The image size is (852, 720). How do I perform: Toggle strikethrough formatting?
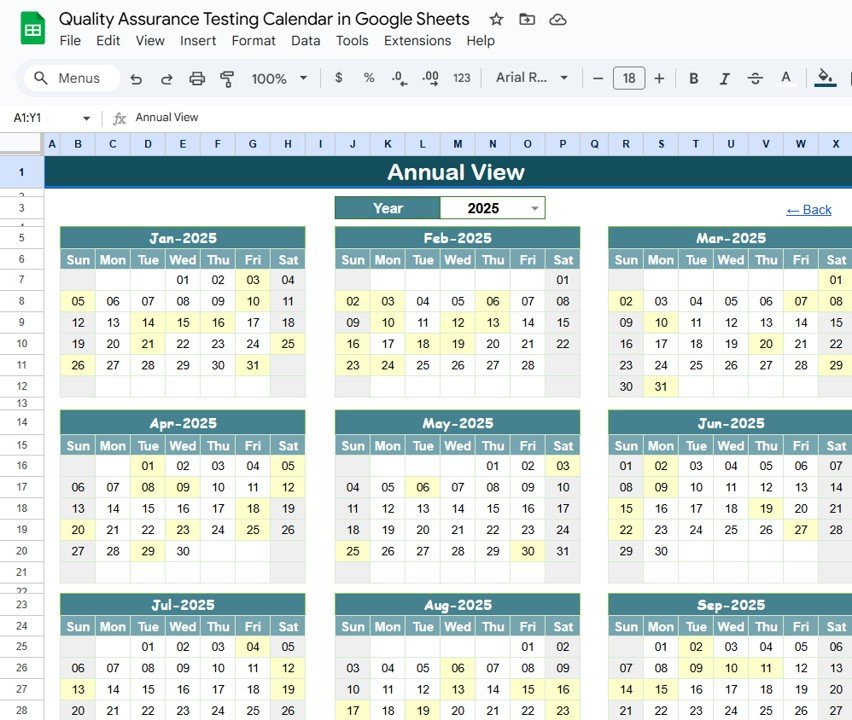(x=755, y=78)
